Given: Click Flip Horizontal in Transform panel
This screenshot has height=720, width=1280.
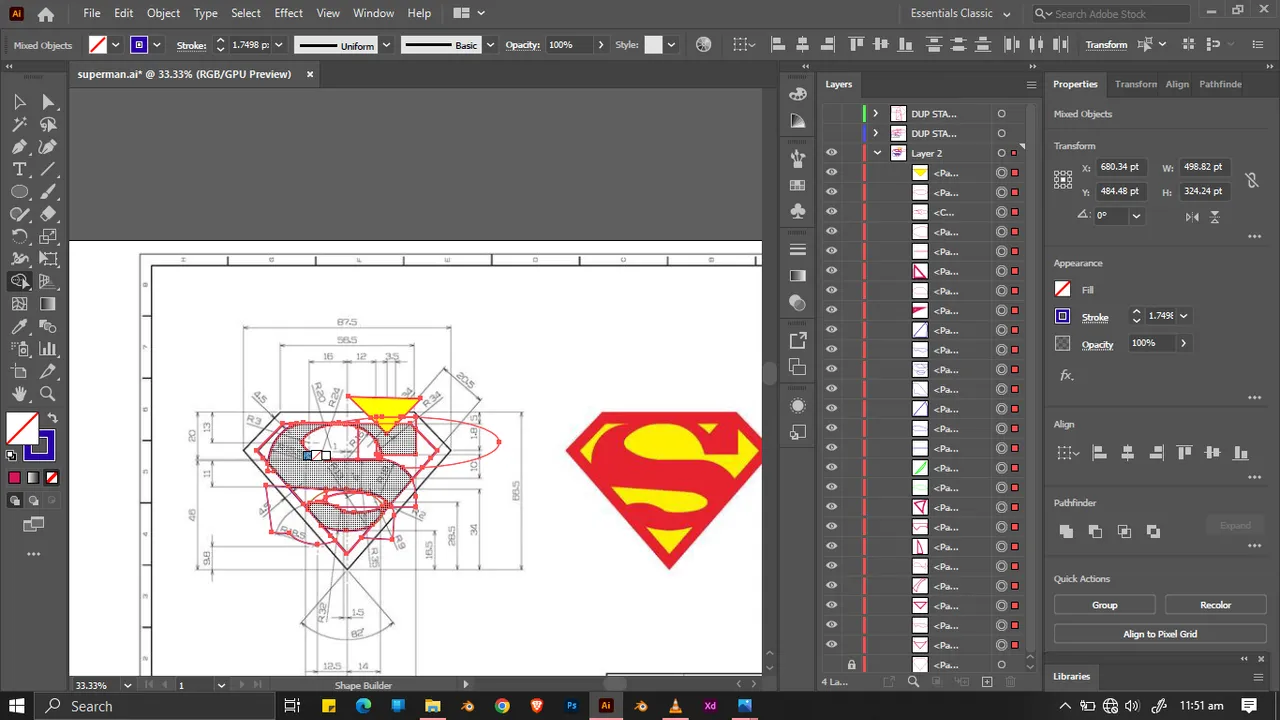Looking at the screenshot, I should coord(1192,216).
